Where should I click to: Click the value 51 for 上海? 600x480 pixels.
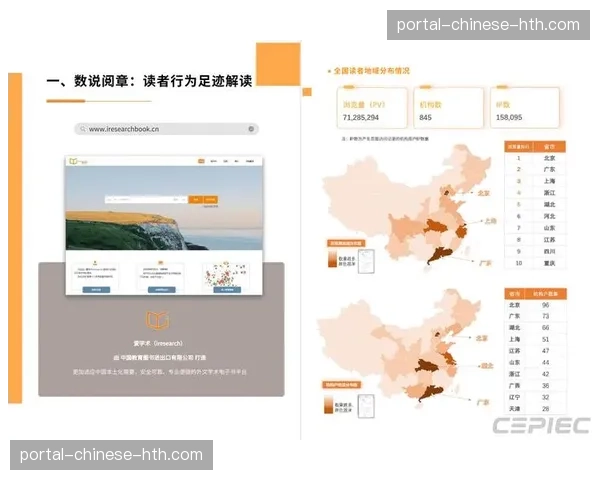tap(546, 340)
